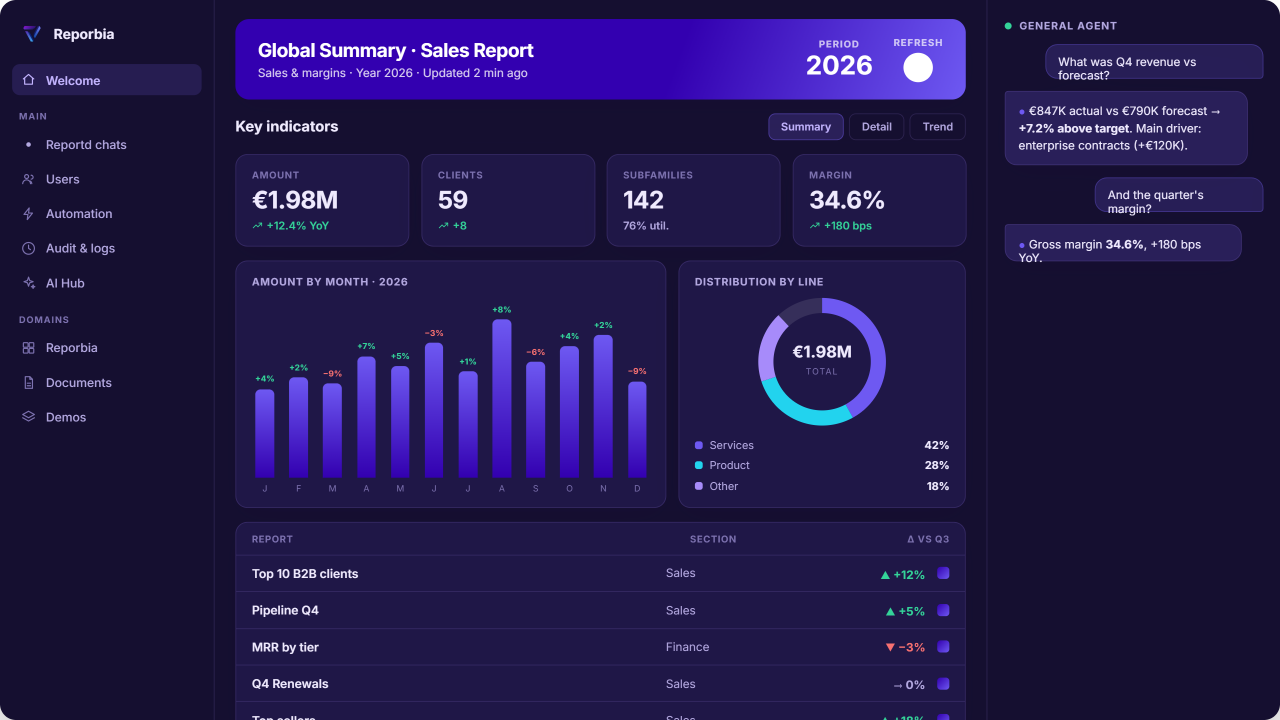Click the trend arrow beside +8 clients
This screenshot has height=720, width=1280.
(443, 226)
